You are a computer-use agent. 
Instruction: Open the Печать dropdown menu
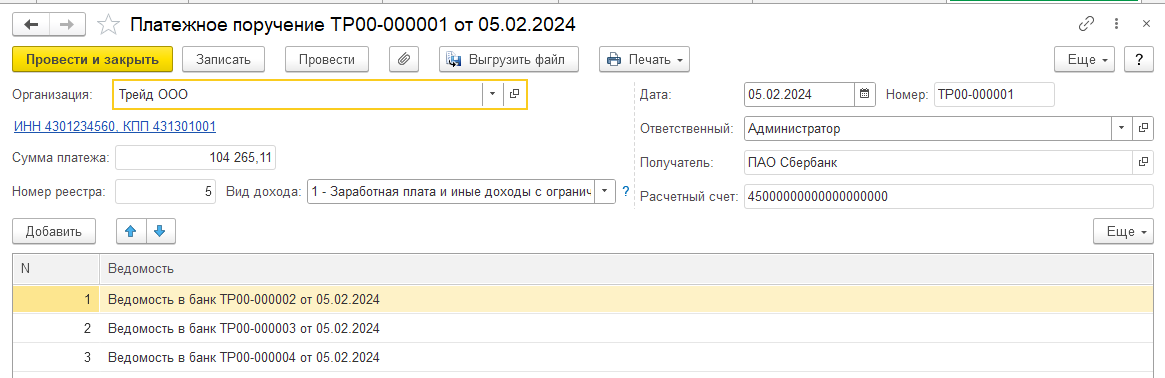(645, 59)
